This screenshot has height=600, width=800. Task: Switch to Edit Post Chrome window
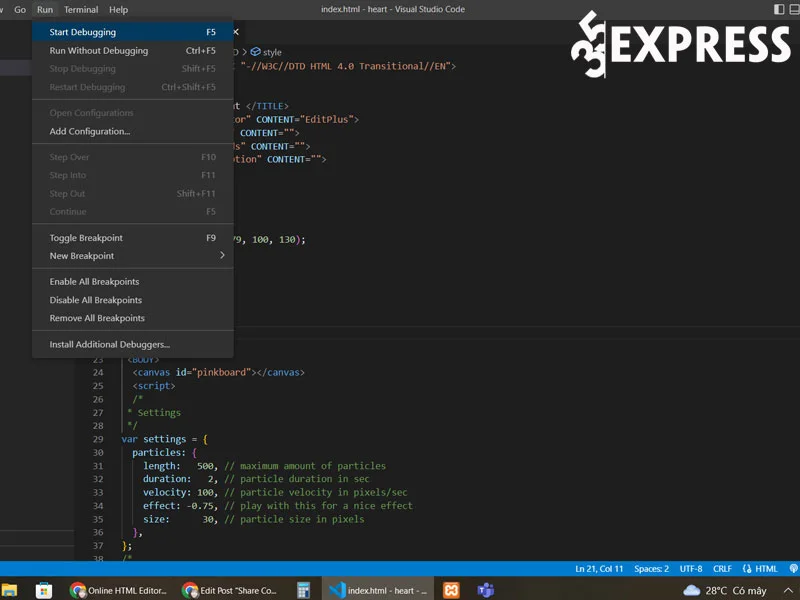pos(230,590)
